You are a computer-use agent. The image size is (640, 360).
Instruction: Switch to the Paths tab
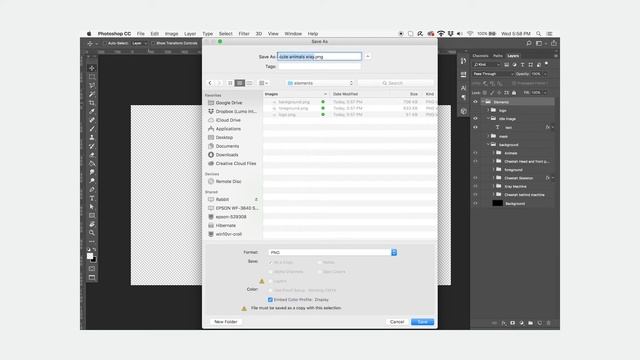[498, 56]
